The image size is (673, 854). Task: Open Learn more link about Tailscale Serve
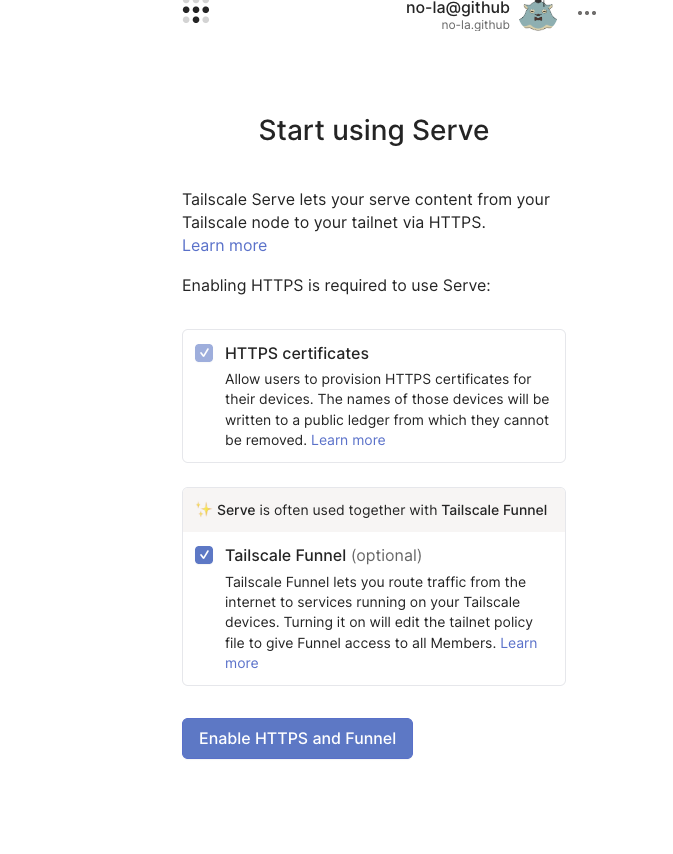[x=224, y=246]
